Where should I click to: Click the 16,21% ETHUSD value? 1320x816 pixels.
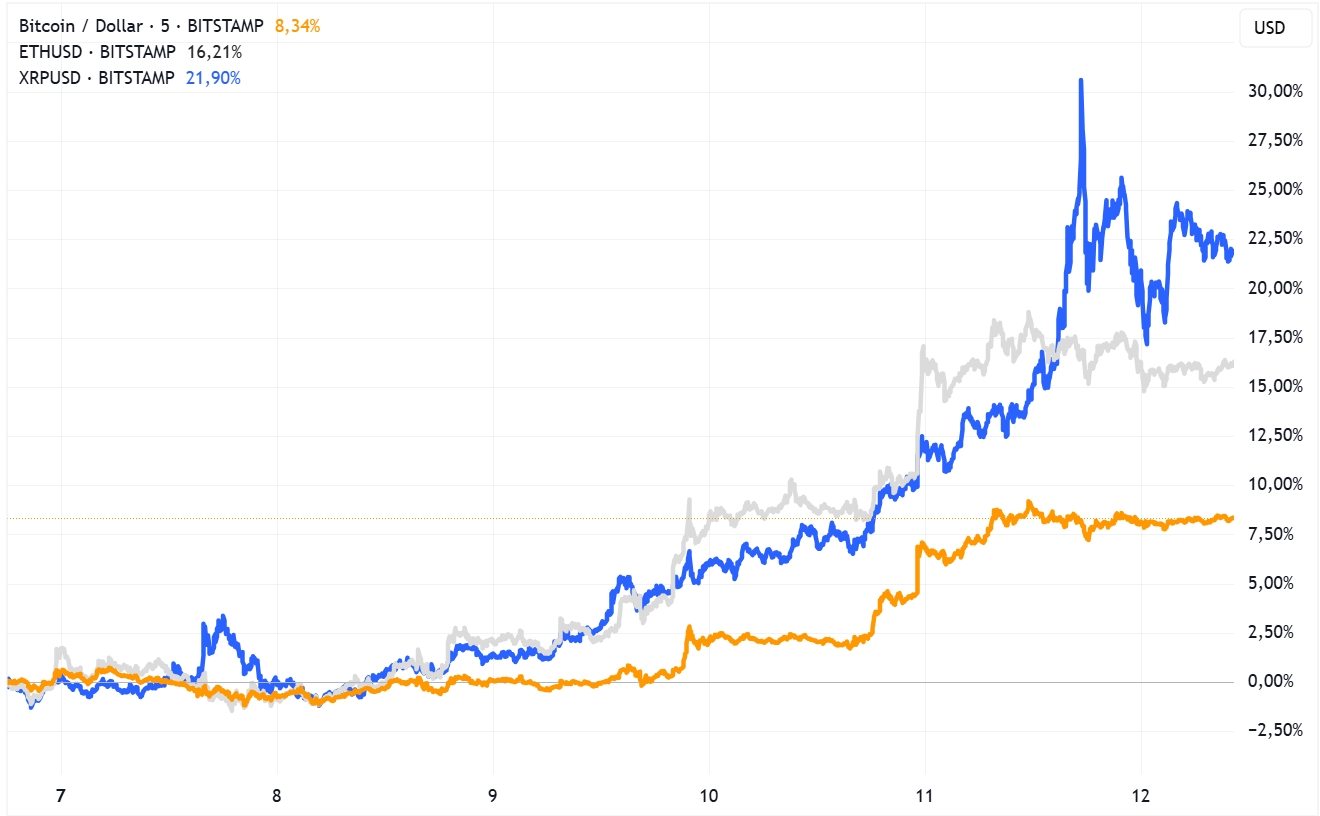[215, 52]
